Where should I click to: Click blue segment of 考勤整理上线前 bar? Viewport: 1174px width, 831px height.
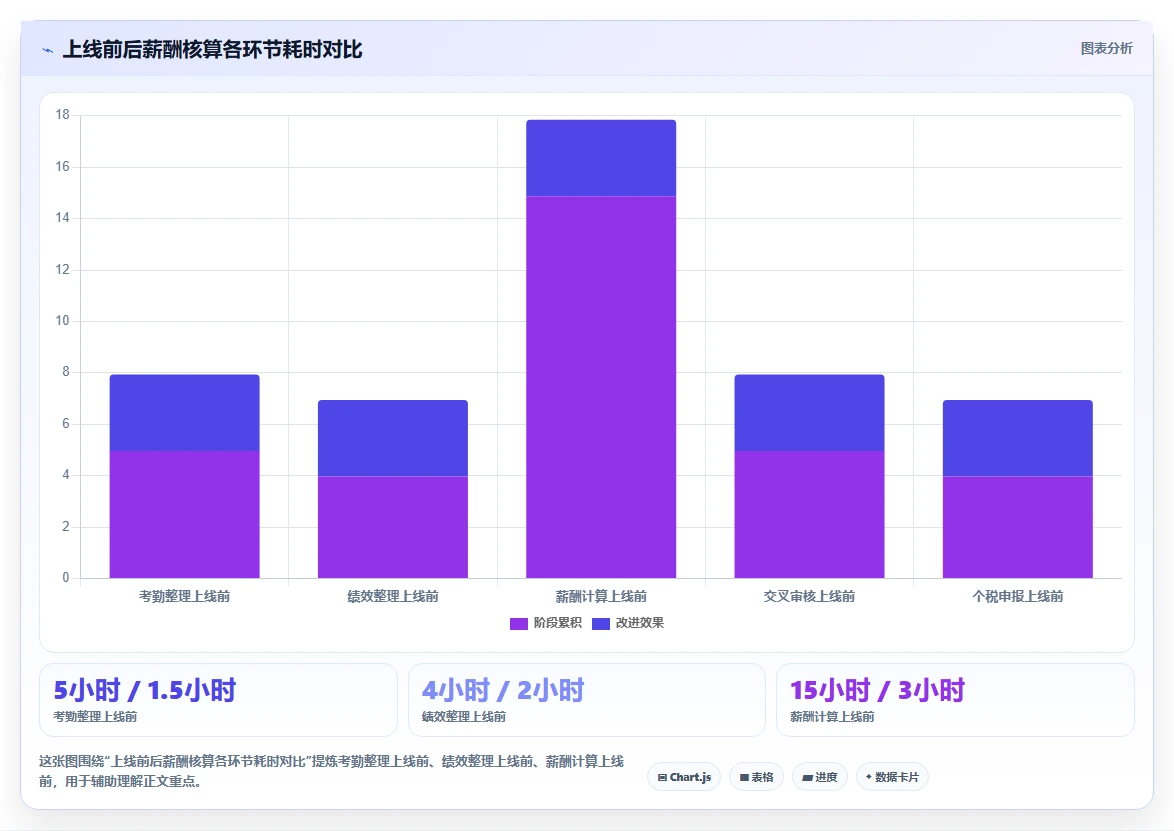click(x=184, y=413)
